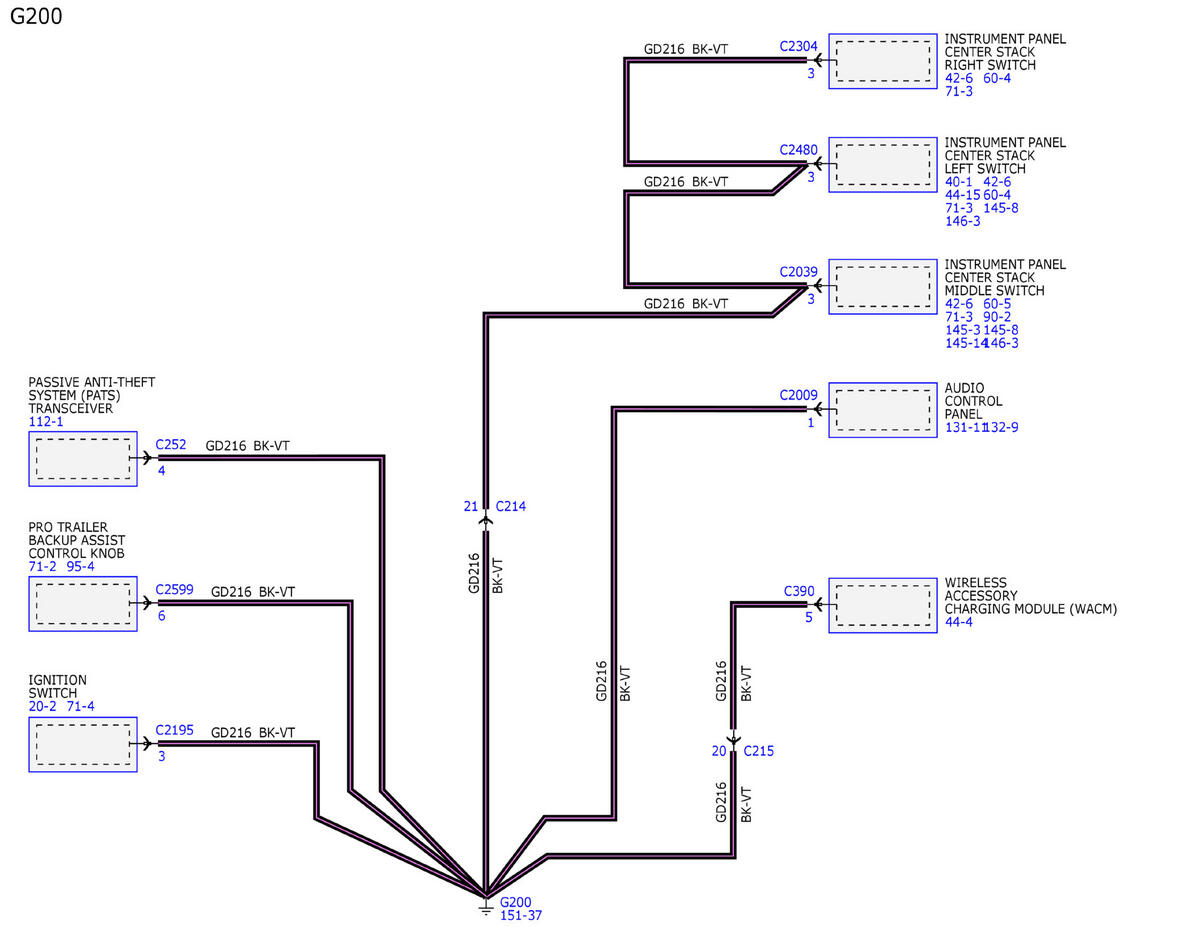
Task: Select the blue G200 ground label above 151-37
Action: pos(516,901)
